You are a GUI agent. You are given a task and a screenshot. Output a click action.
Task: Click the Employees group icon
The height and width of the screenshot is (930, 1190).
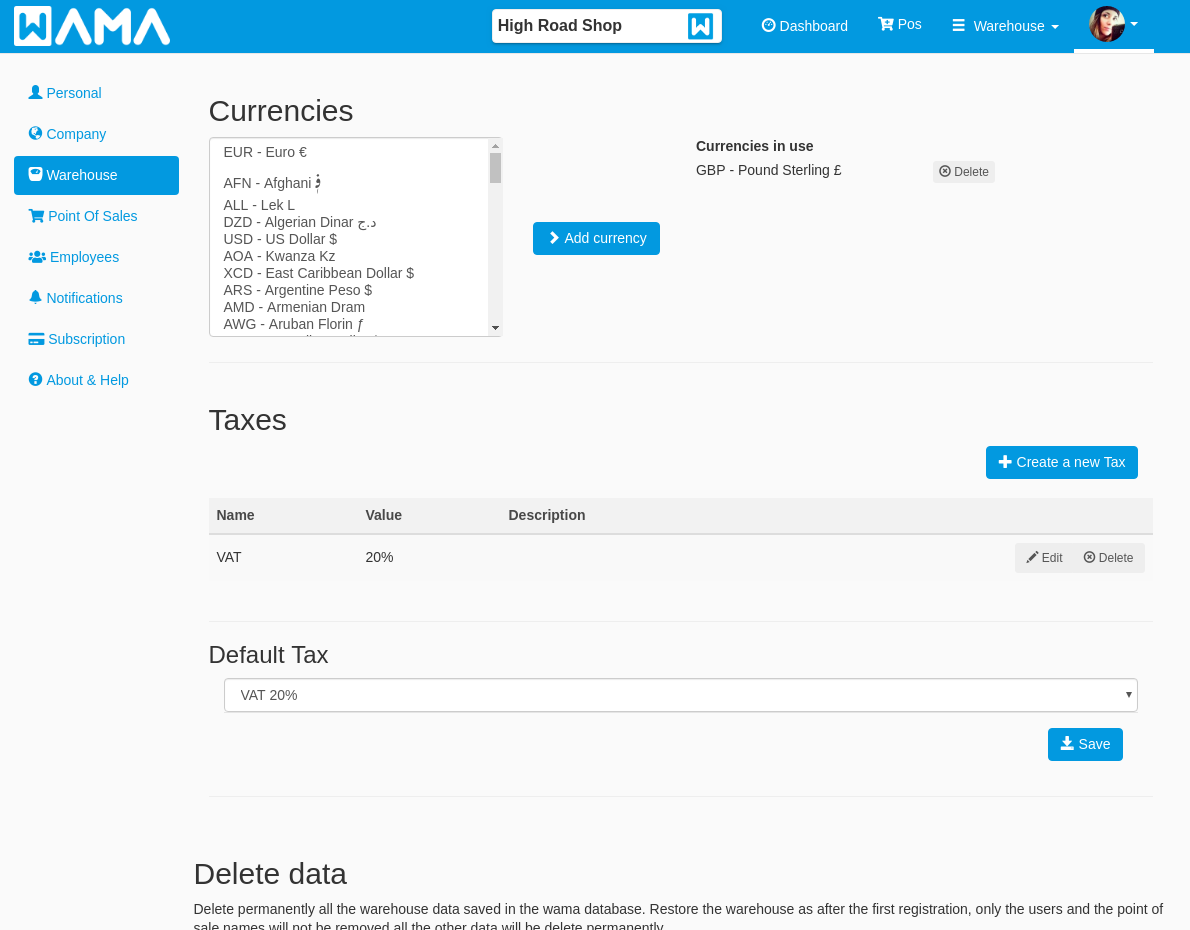pyautogui.click(x=36, y=257)
